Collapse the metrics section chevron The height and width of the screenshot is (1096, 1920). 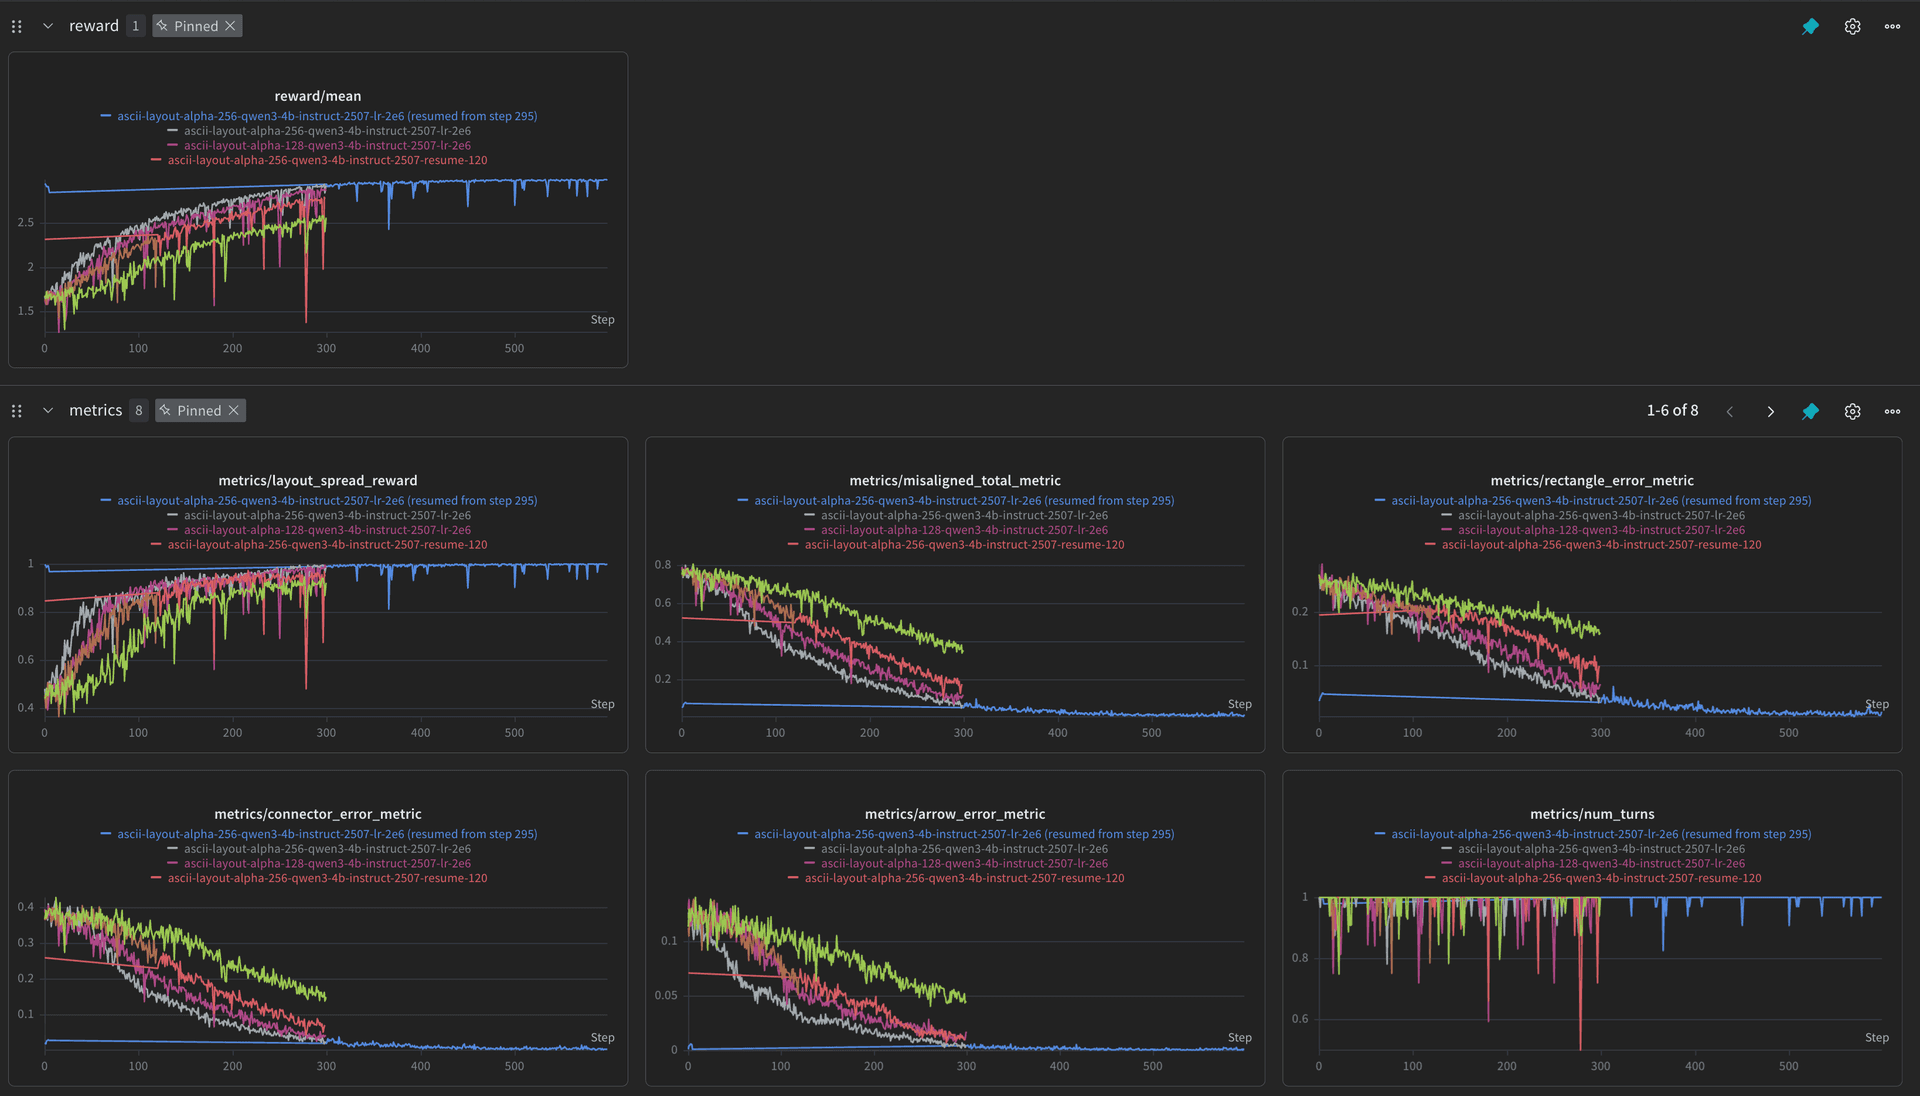47,411
